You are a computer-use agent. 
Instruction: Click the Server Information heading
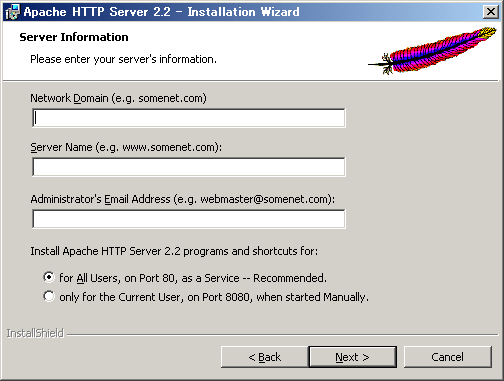coord(74,37)
